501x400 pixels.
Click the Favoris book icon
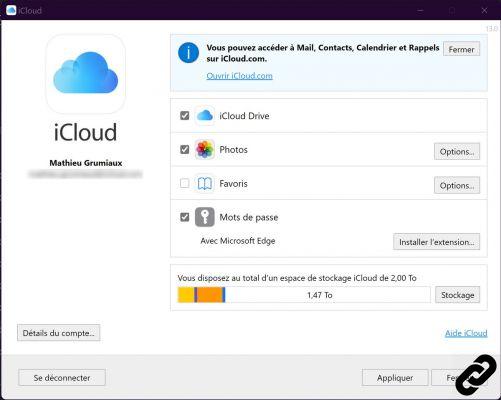pos(205,183)
